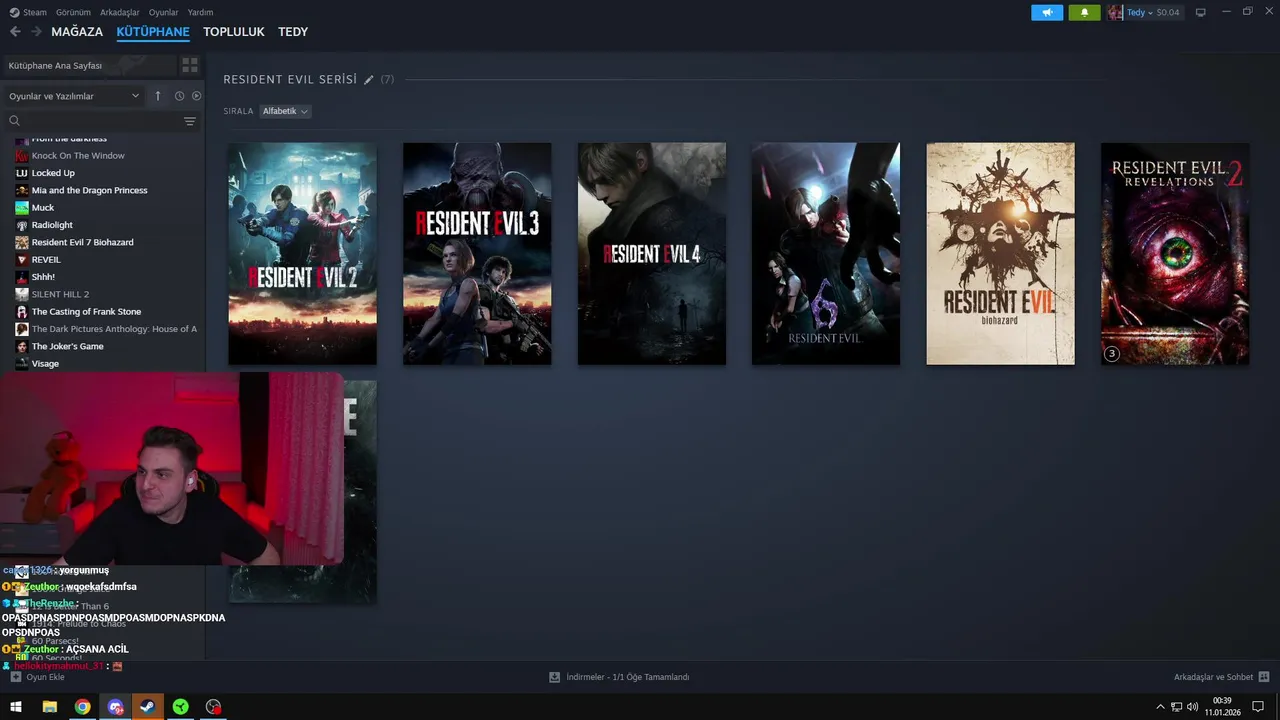This screenshot has height=720, width=1280.
Task: Open Google Chrome from taskbar
Action: [x=82, y=707]
